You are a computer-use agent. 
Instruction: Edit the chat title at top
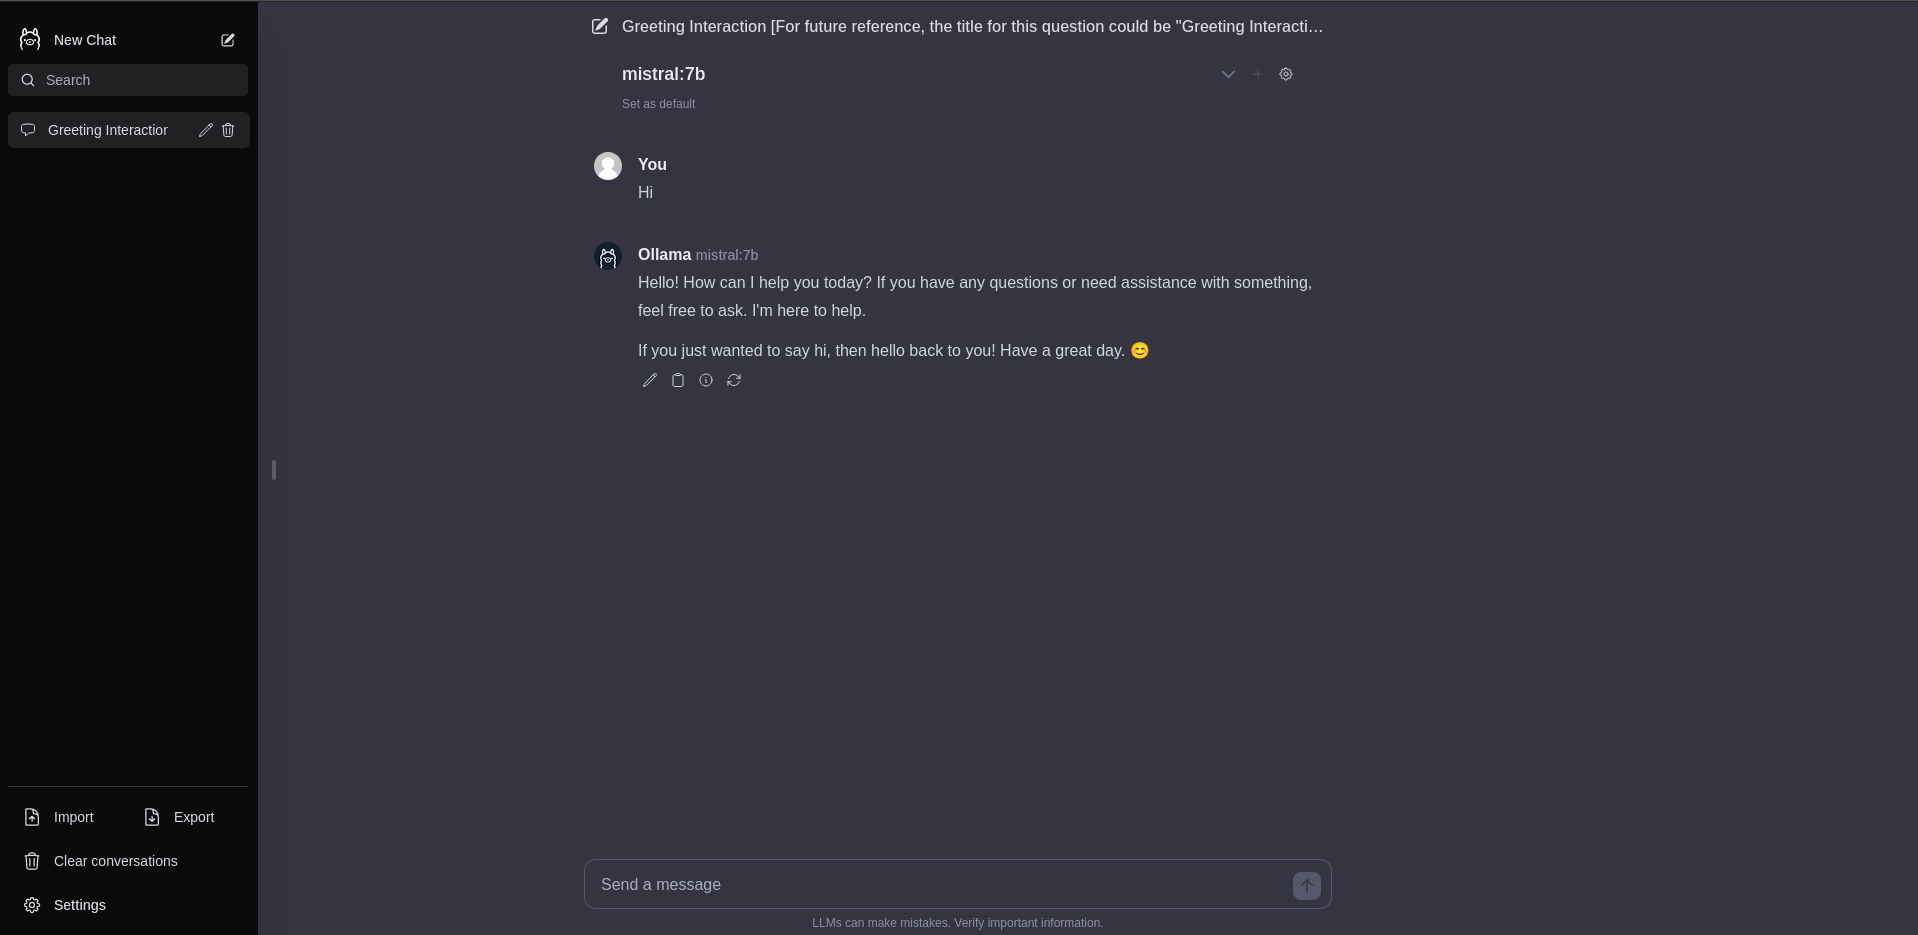600,27
